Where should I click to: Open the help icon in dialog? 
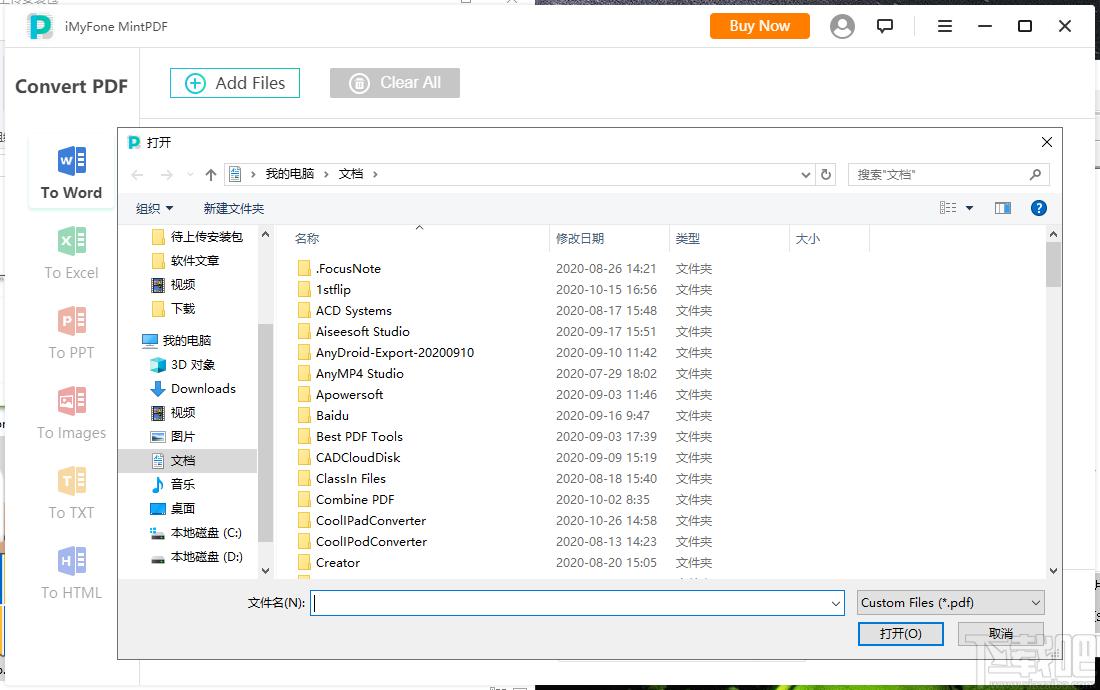(x=1039, y=208)
